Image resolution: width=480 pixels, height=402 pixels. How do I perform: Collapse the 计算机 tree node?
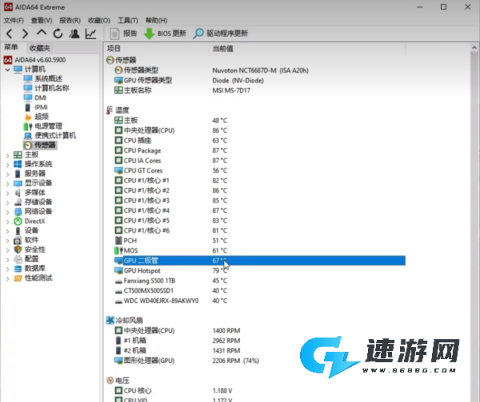coord(8,70)
